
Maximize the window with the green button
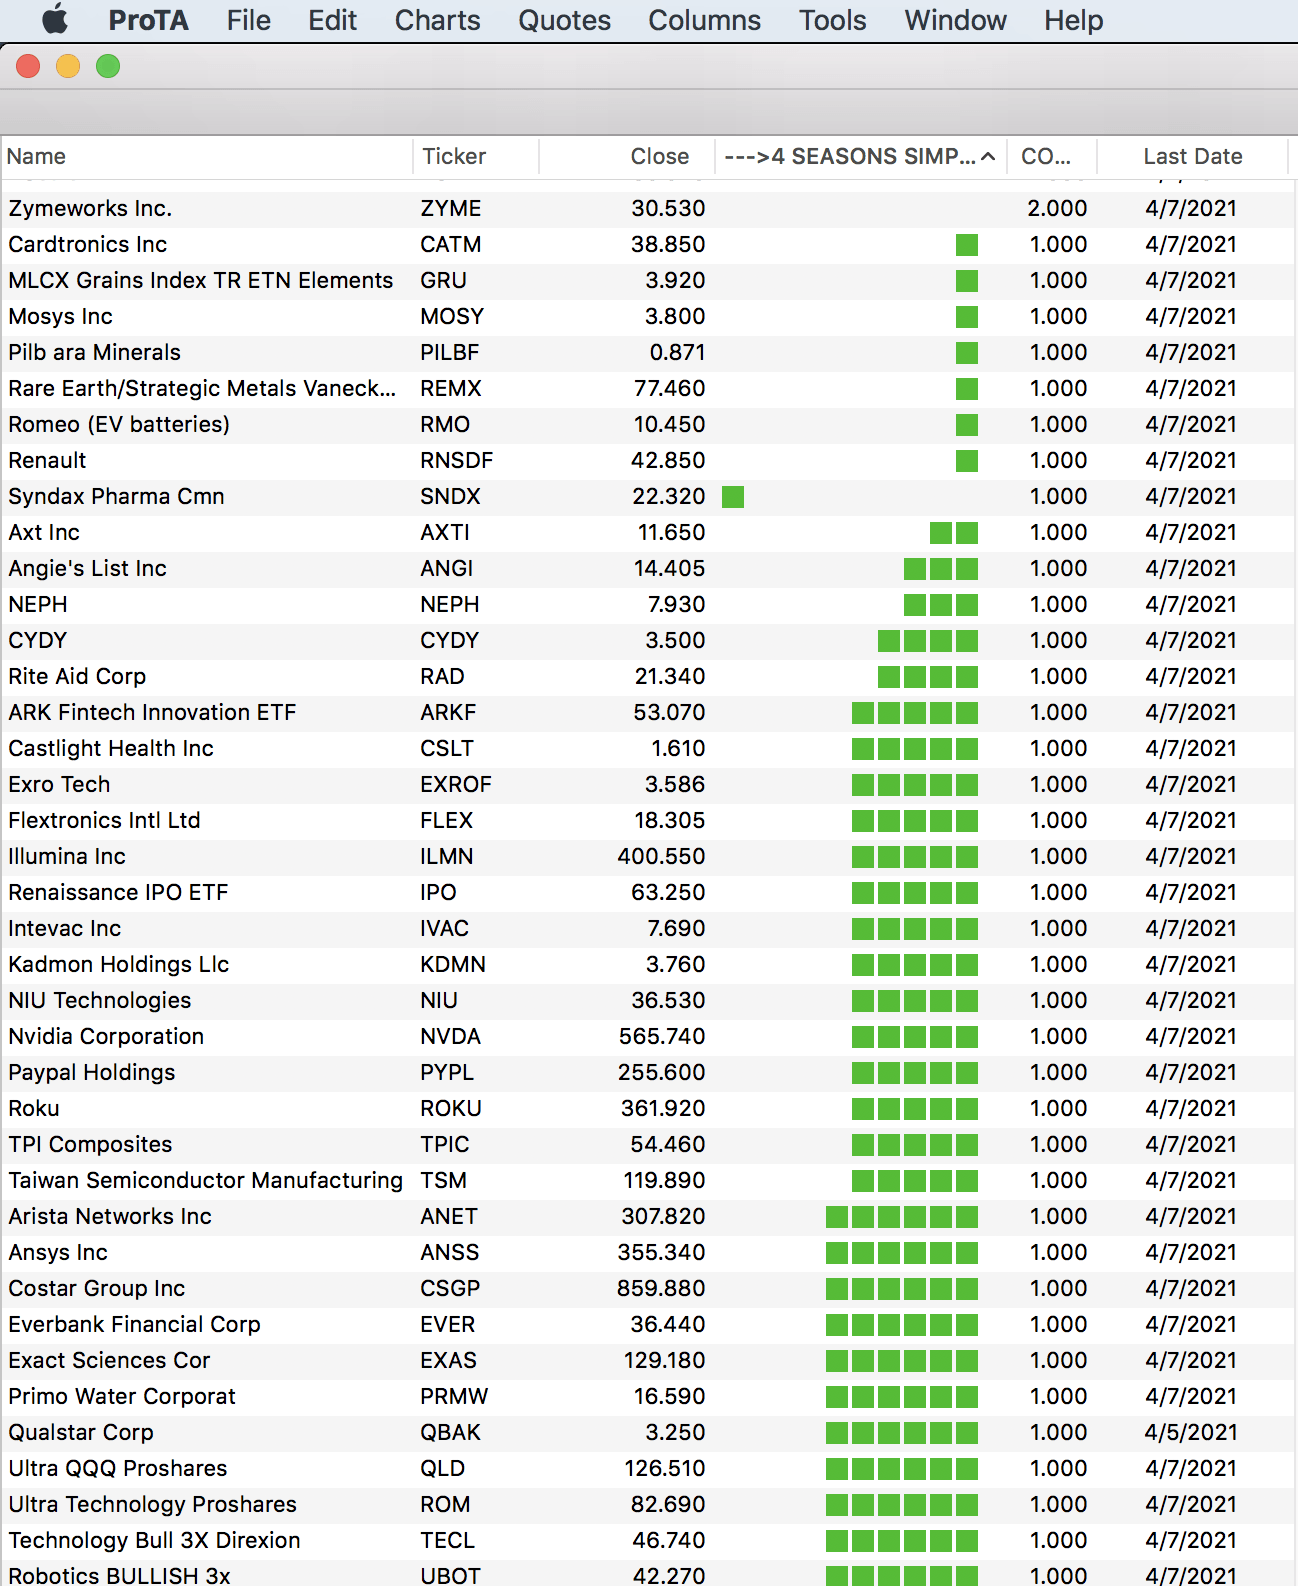[x=108, y=66]
